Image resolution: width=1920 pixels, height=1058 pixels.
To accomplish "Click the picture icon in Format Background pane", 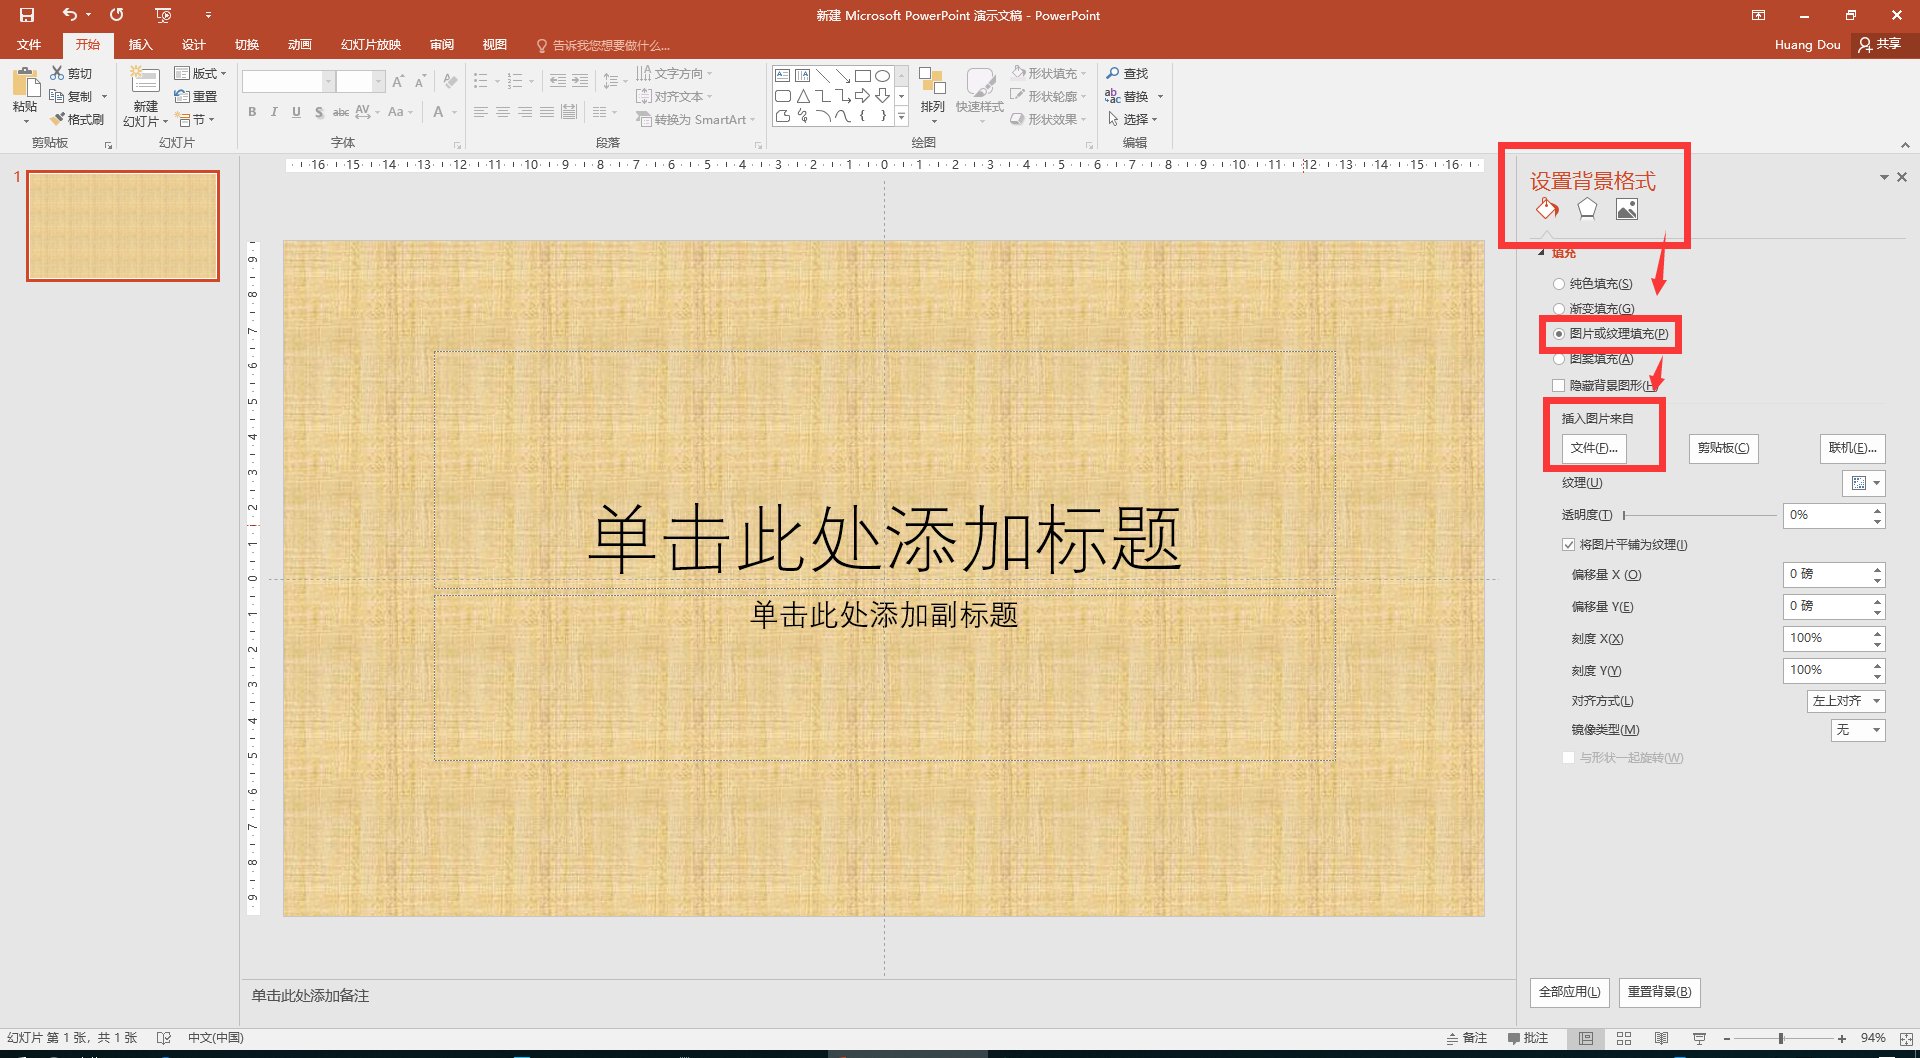I will pyautogui.click(x=1627, y=209).
